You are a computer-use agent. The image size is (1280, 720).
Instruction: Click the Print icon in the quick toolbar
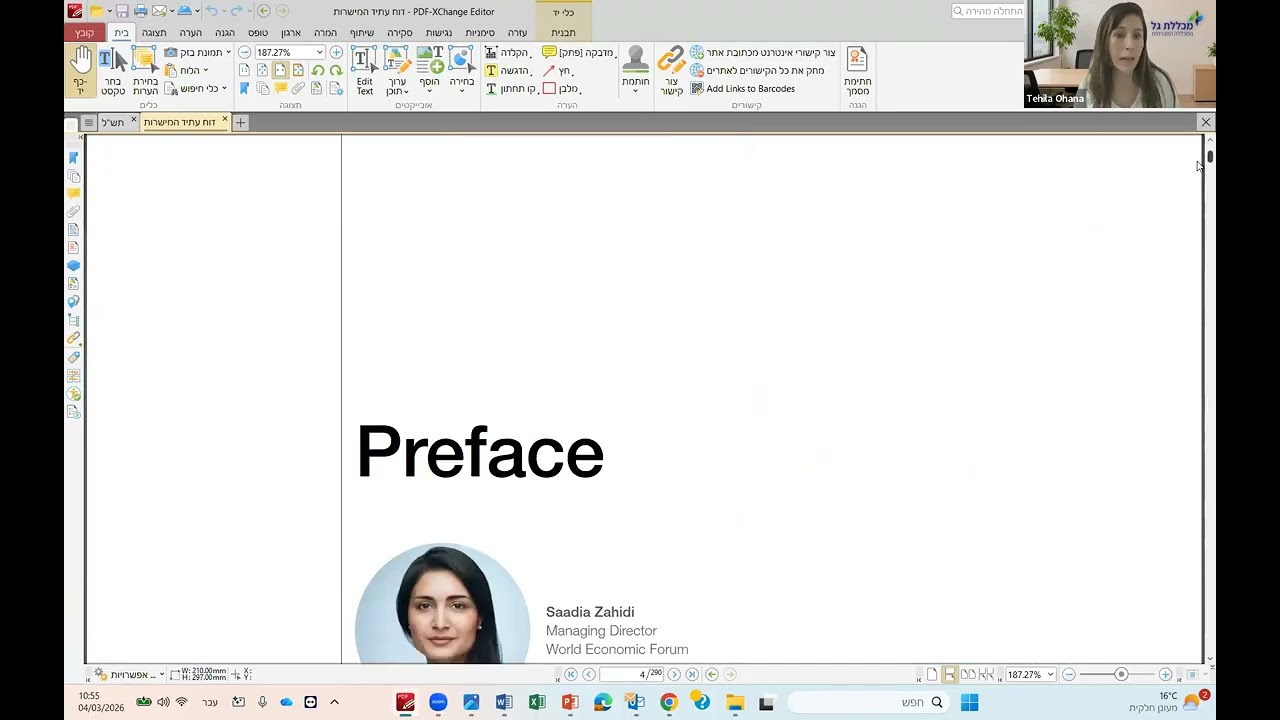click(x=140, y=11)
